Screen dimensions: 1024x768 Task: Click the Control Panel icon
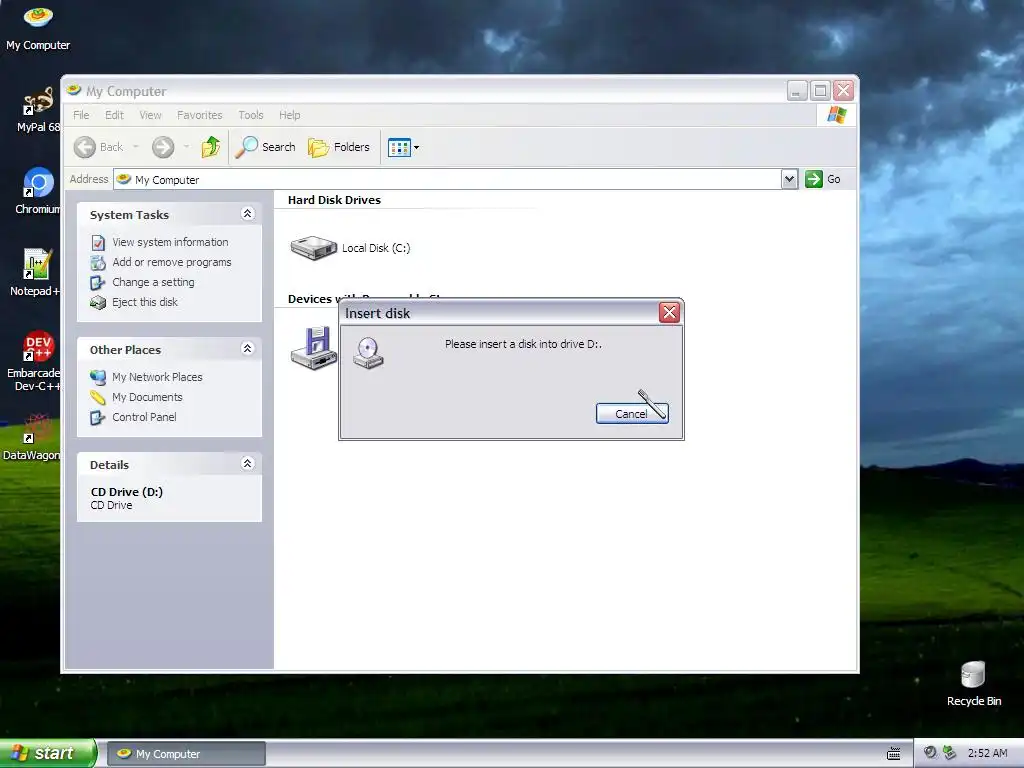coord(98,417)
